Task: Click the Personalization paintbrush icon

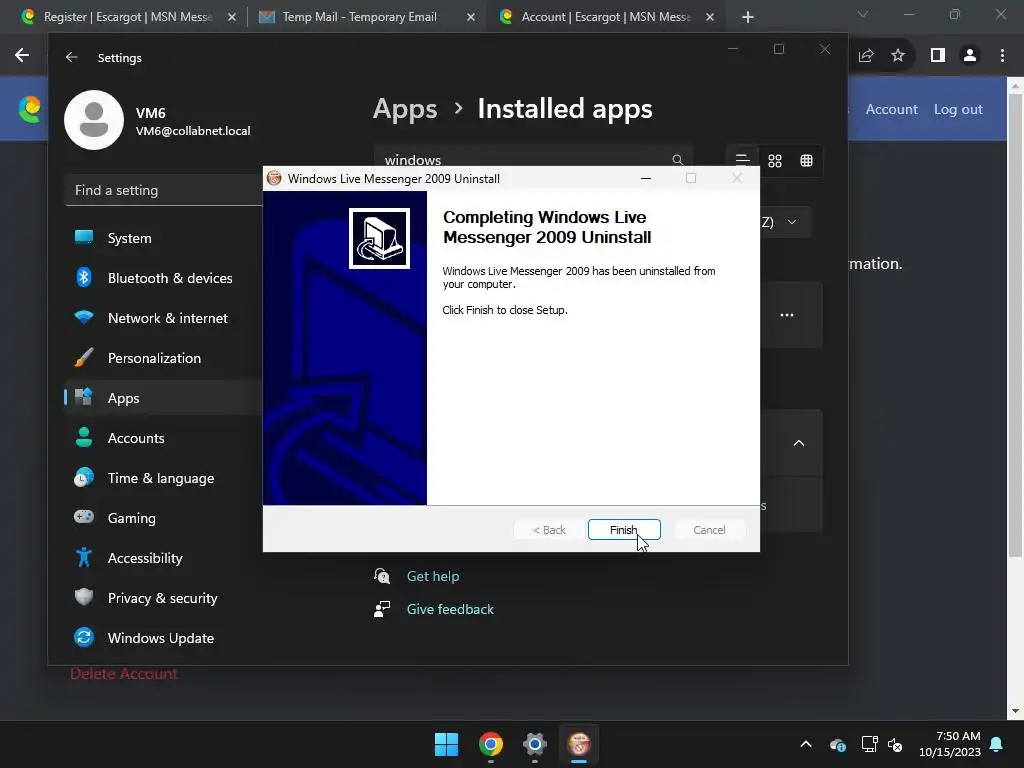Action: click(84, 357)
